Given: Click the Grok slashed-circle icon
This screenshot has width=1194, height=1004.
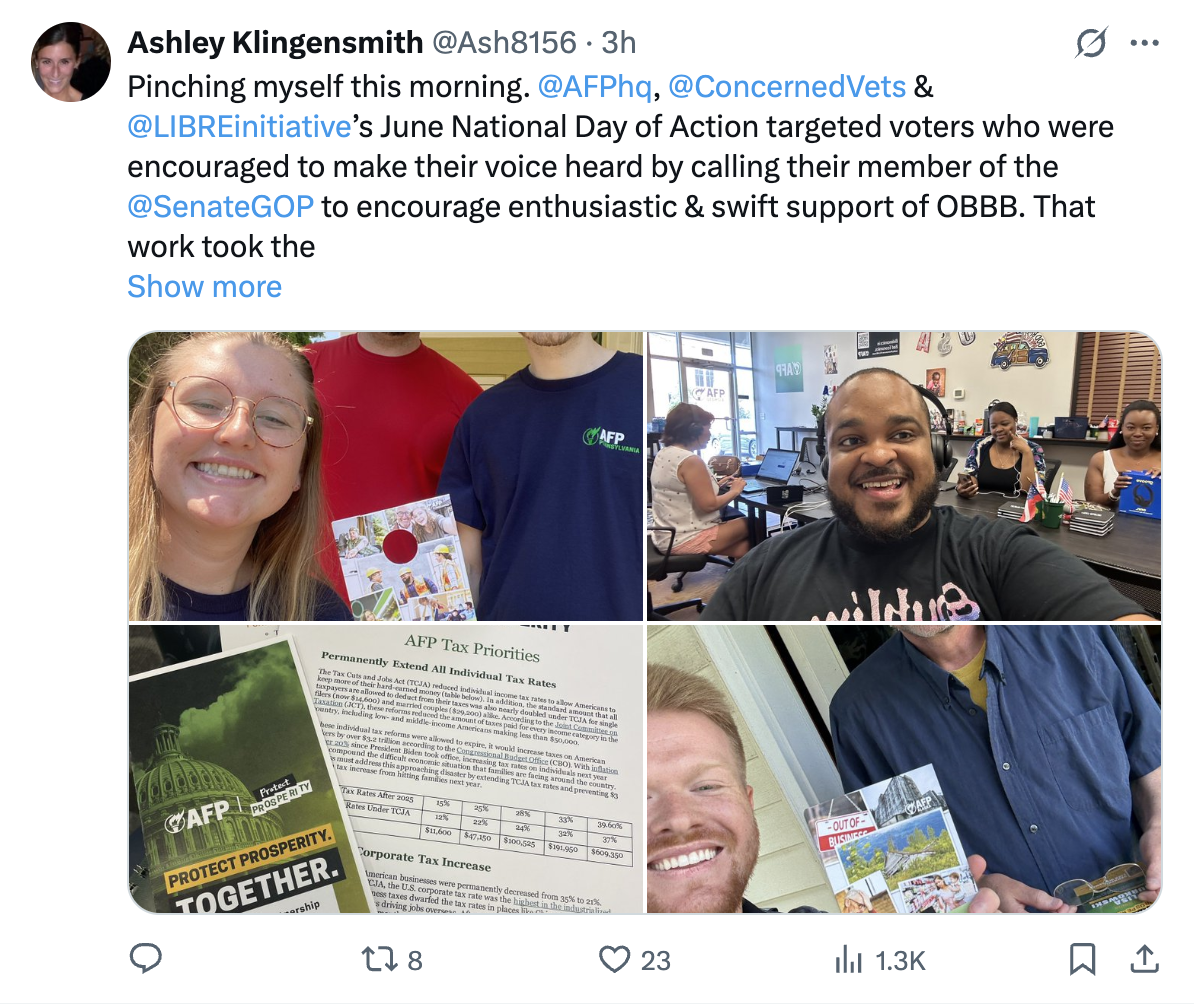Looking at the screenshot, I should 1090,43.
